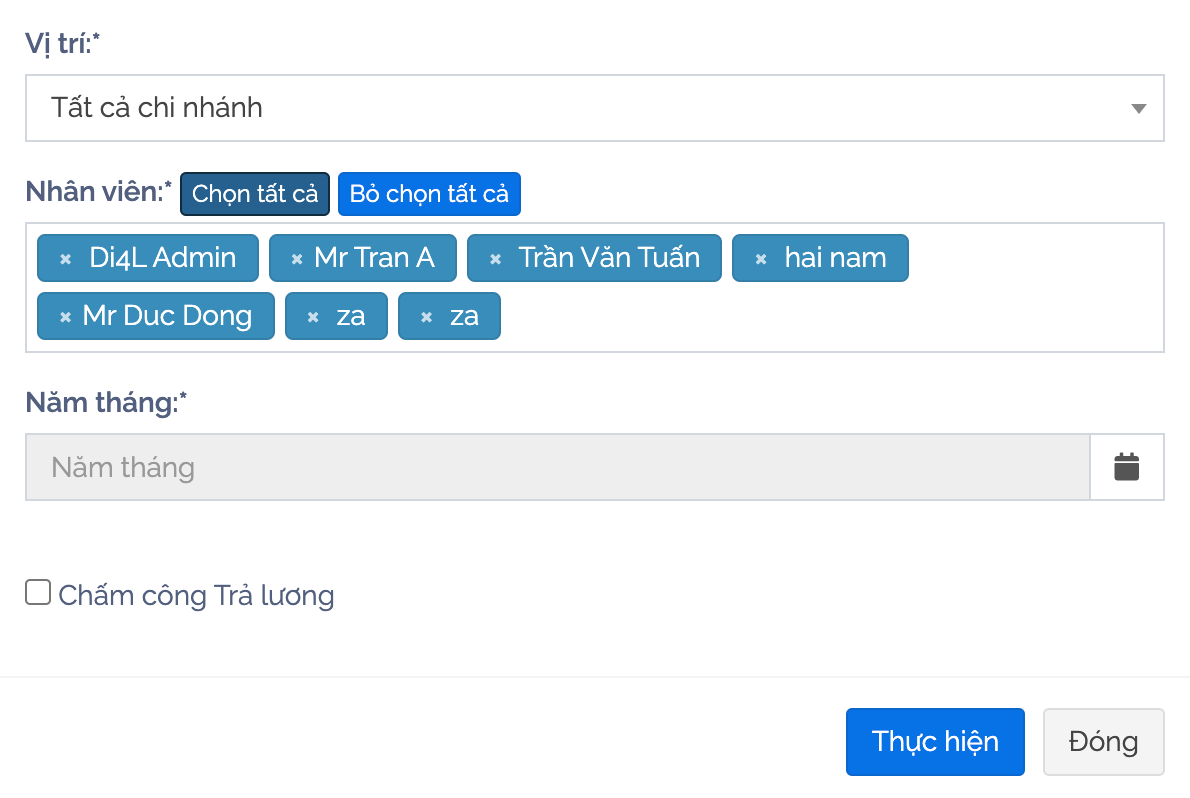The width and height of the screenshot is (1190, 798).
Task: Remove the Di4L Admin employee tag
Action: 66,259
